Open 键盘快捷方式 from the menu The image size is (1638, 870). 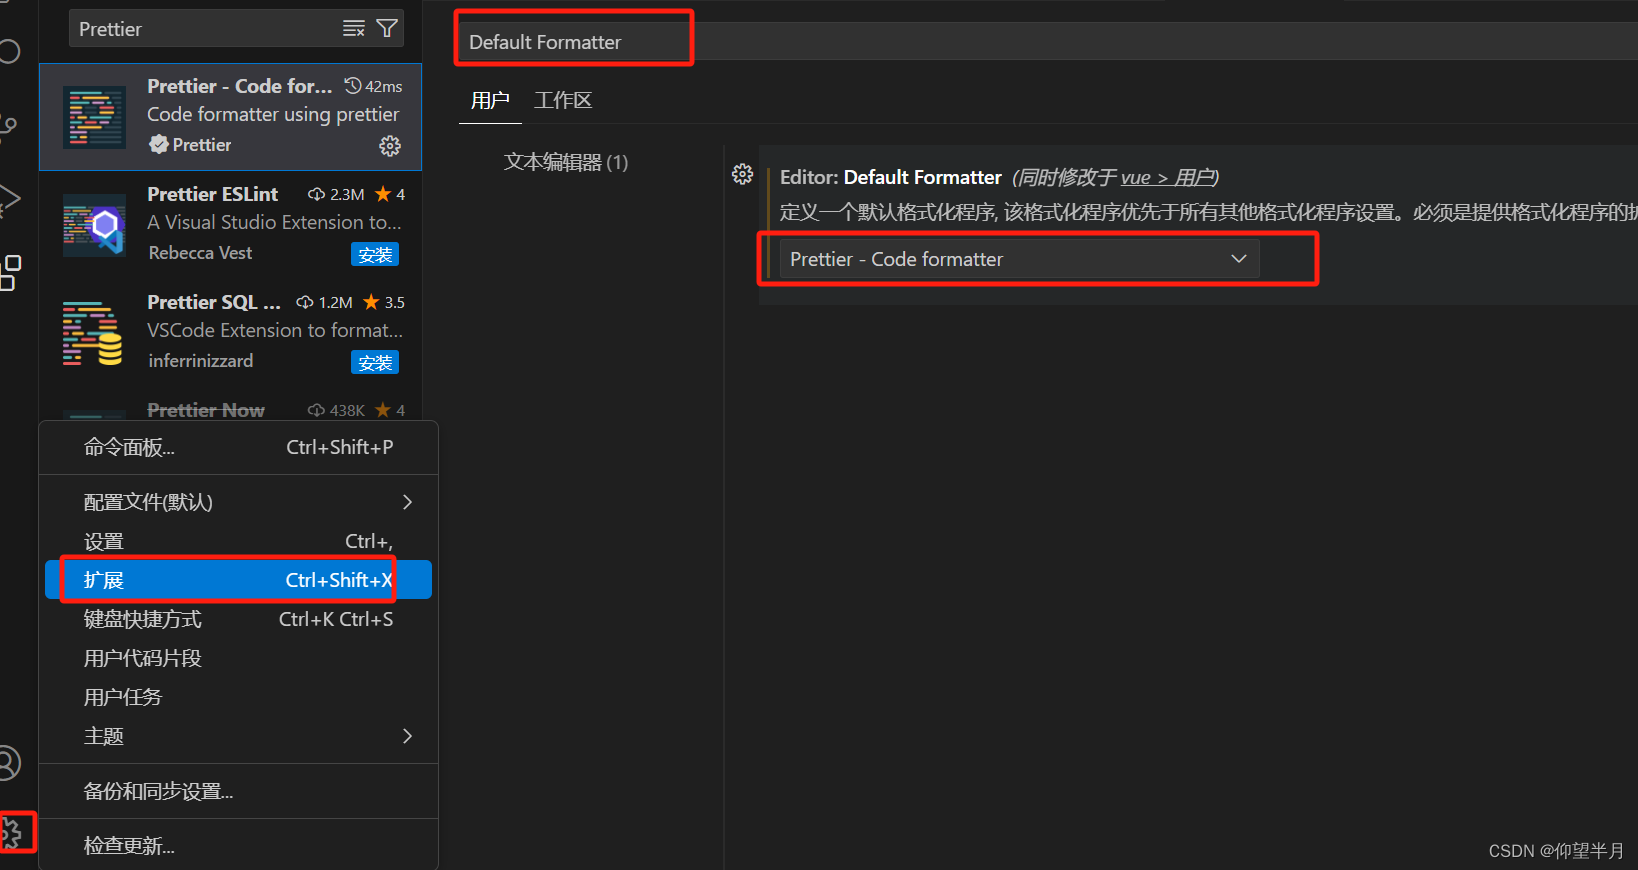238,619
